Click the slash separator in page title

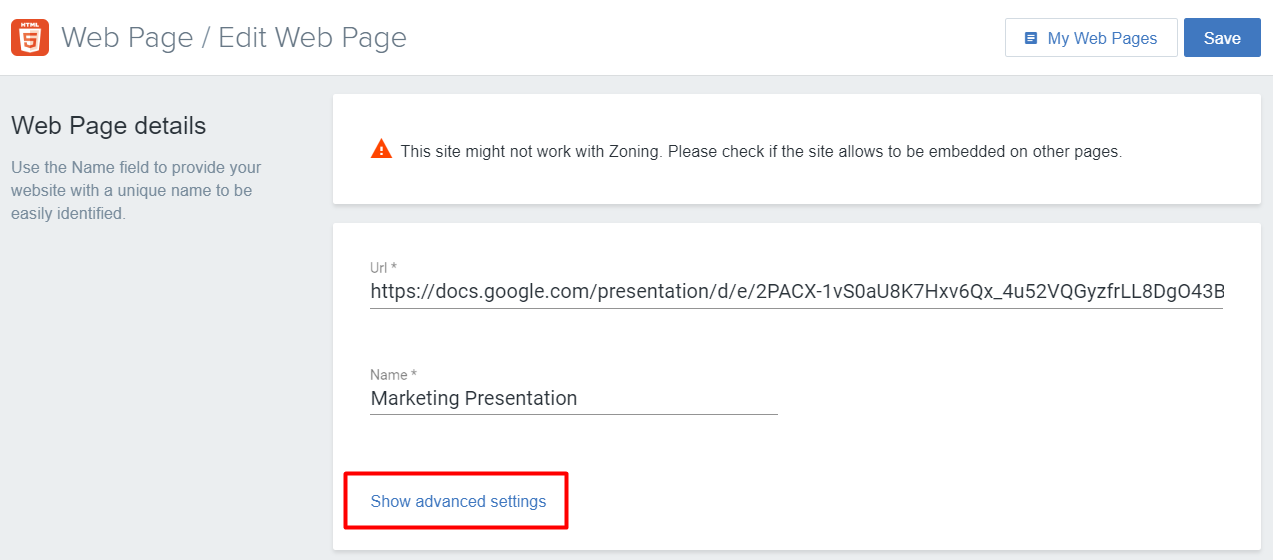point(206,38)
